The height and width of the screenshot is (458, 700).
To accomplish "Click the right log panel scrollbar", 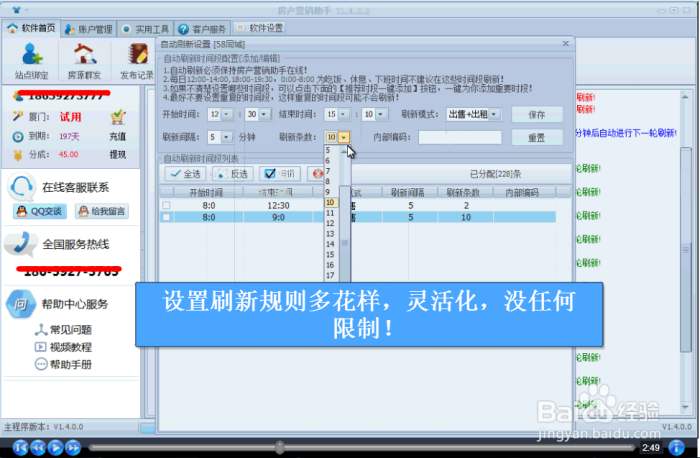I will tap(686, 252).
